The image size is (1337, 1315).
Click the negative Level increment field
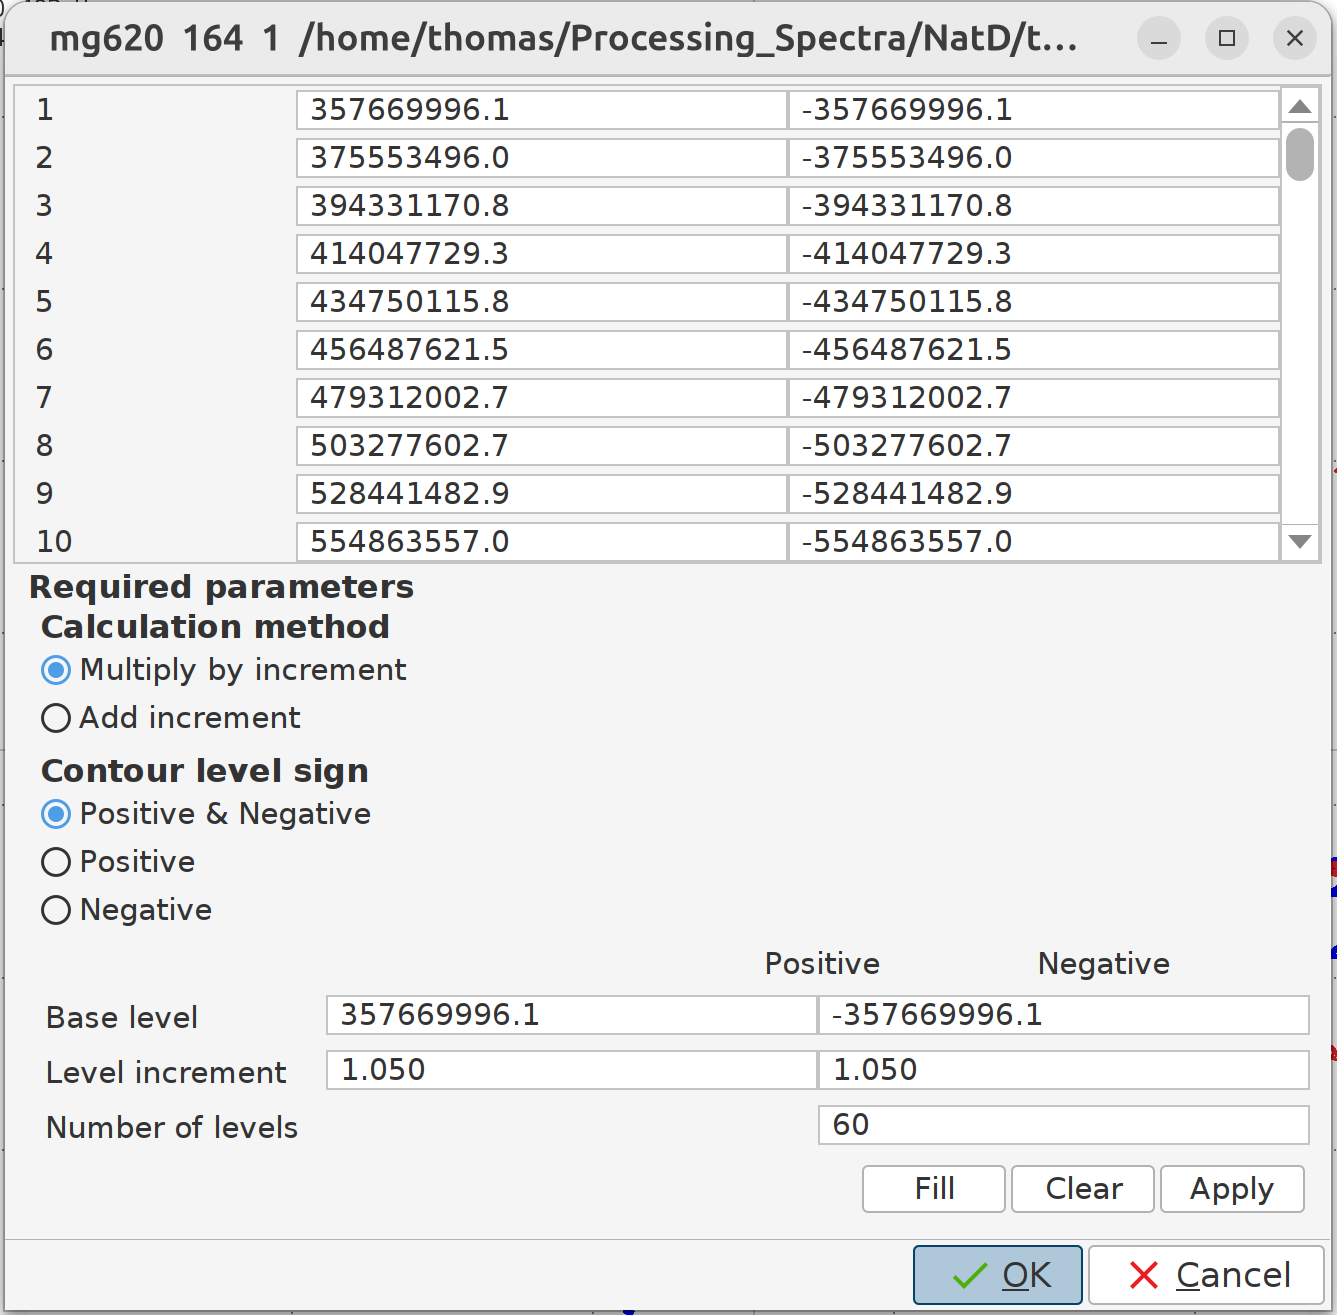click(1062, 1070)
